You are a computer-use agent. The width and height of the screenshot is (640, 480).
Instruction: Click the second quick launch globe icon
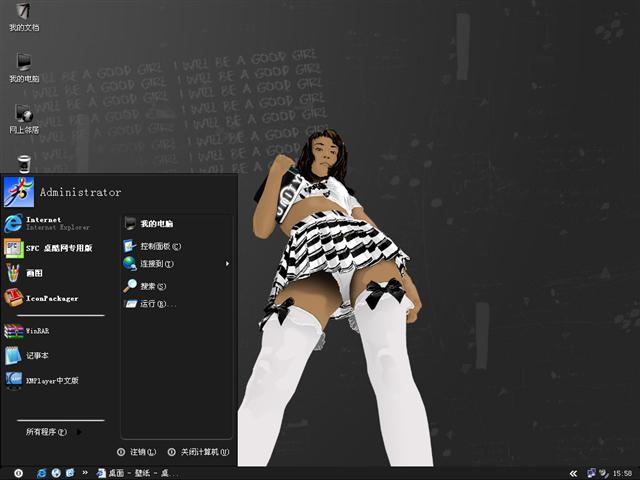pos(56,473)
